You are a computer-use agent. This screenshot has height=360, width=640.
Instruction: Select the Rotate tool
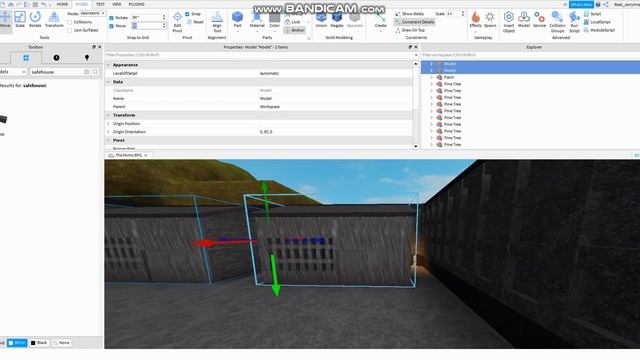click(35, 20)
